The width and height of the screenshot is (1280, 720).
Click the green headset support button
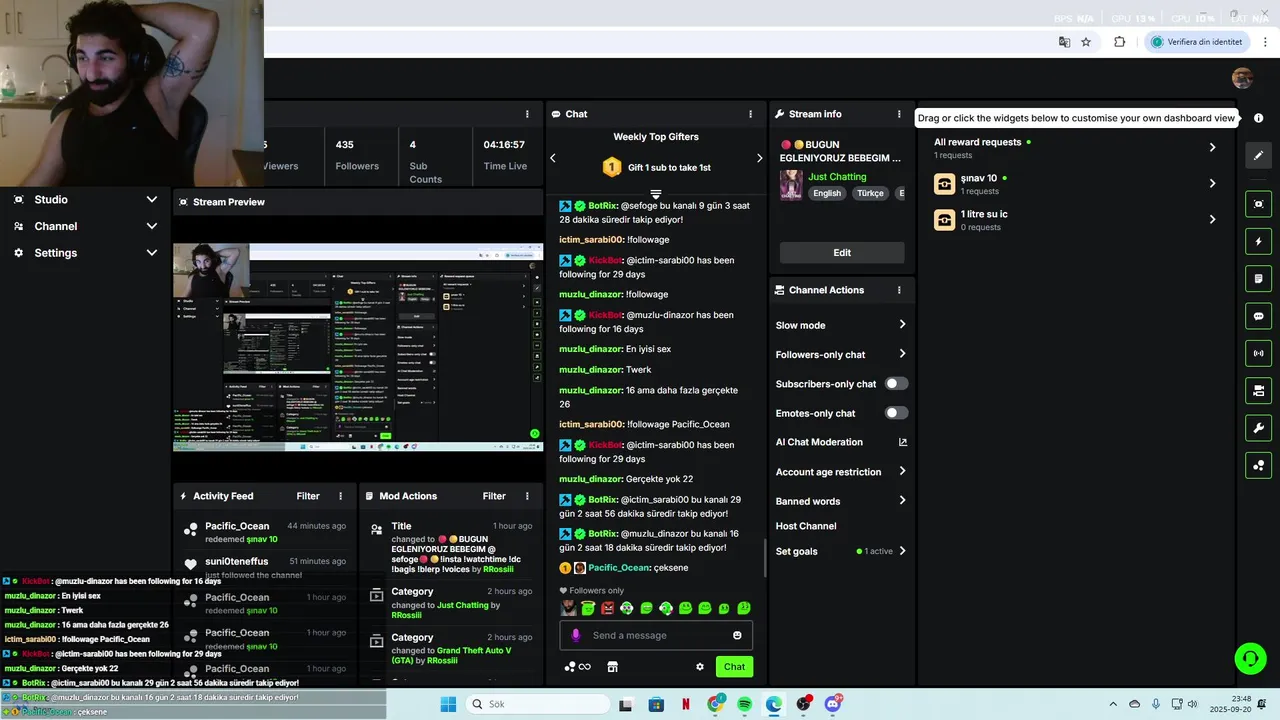click(x=1250, y=658)
